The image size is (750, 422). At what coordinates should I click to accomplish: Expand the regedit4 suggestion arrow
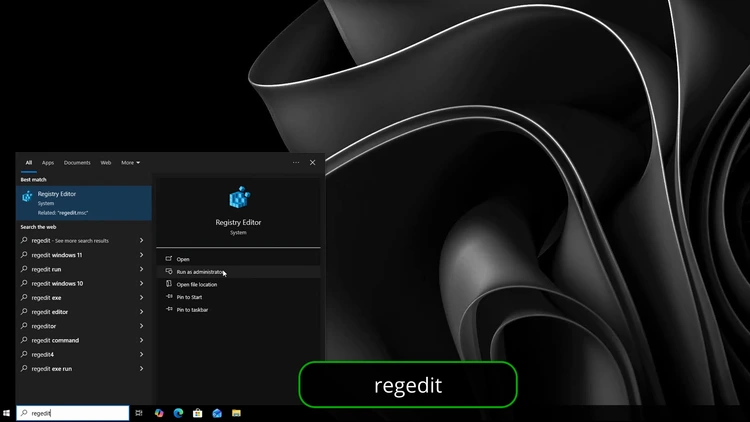click(142, 355)
